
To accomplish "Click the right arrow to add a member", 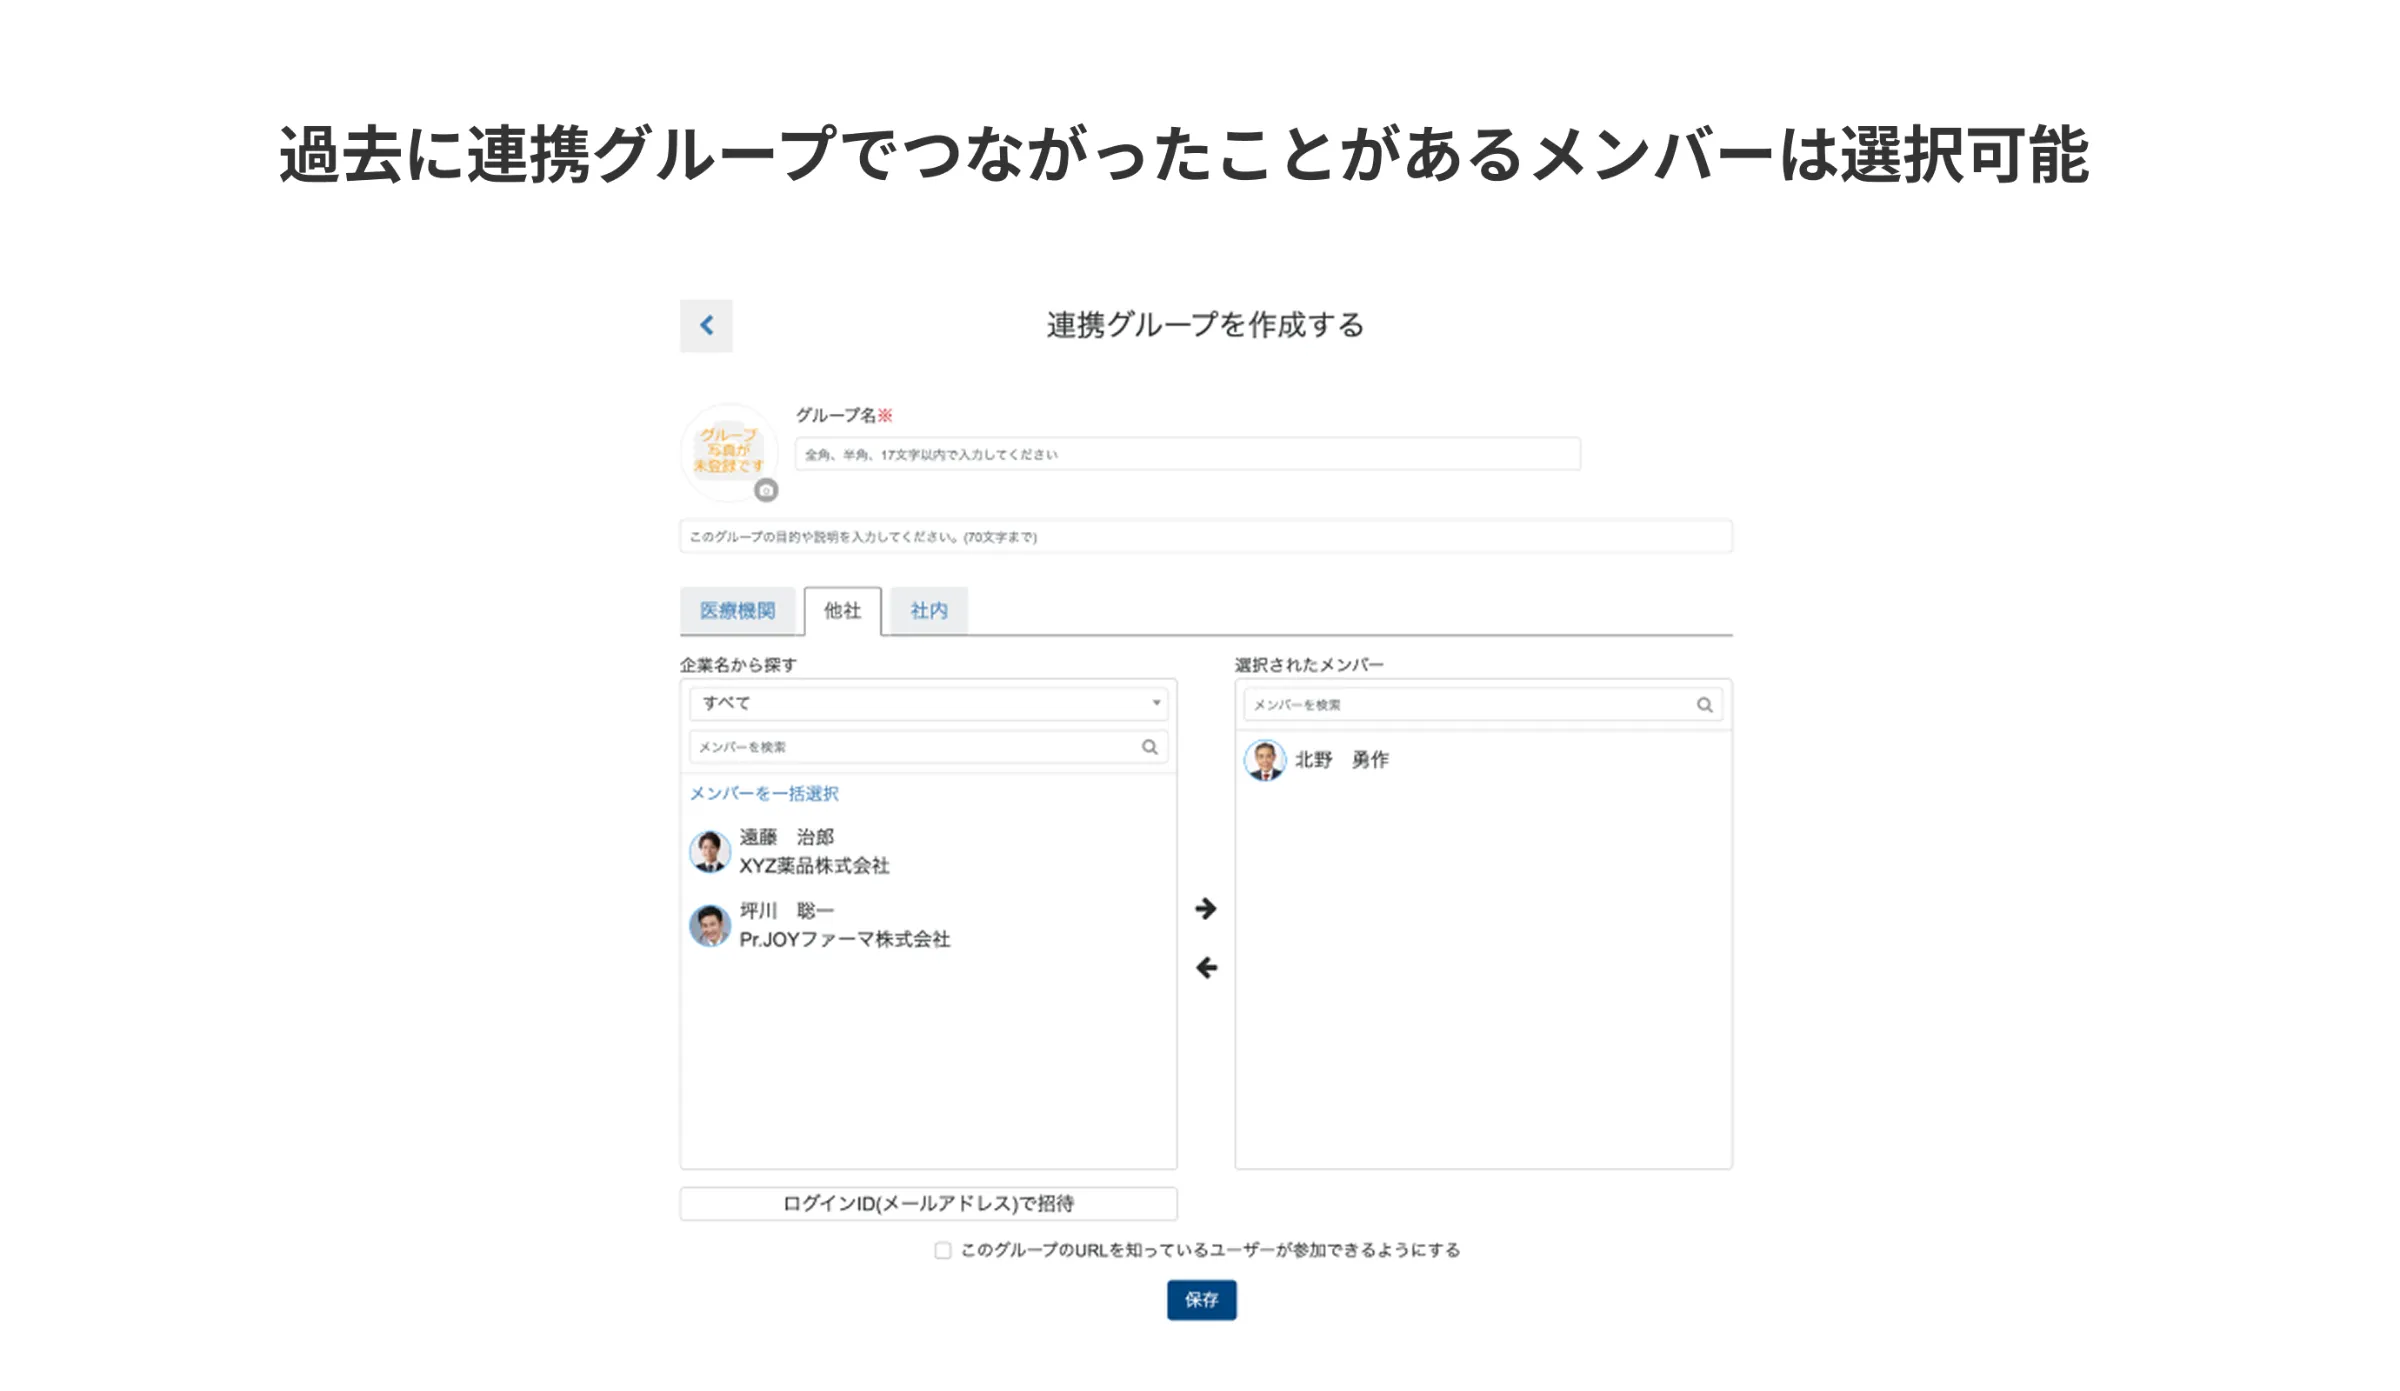I will (1206, 908).
